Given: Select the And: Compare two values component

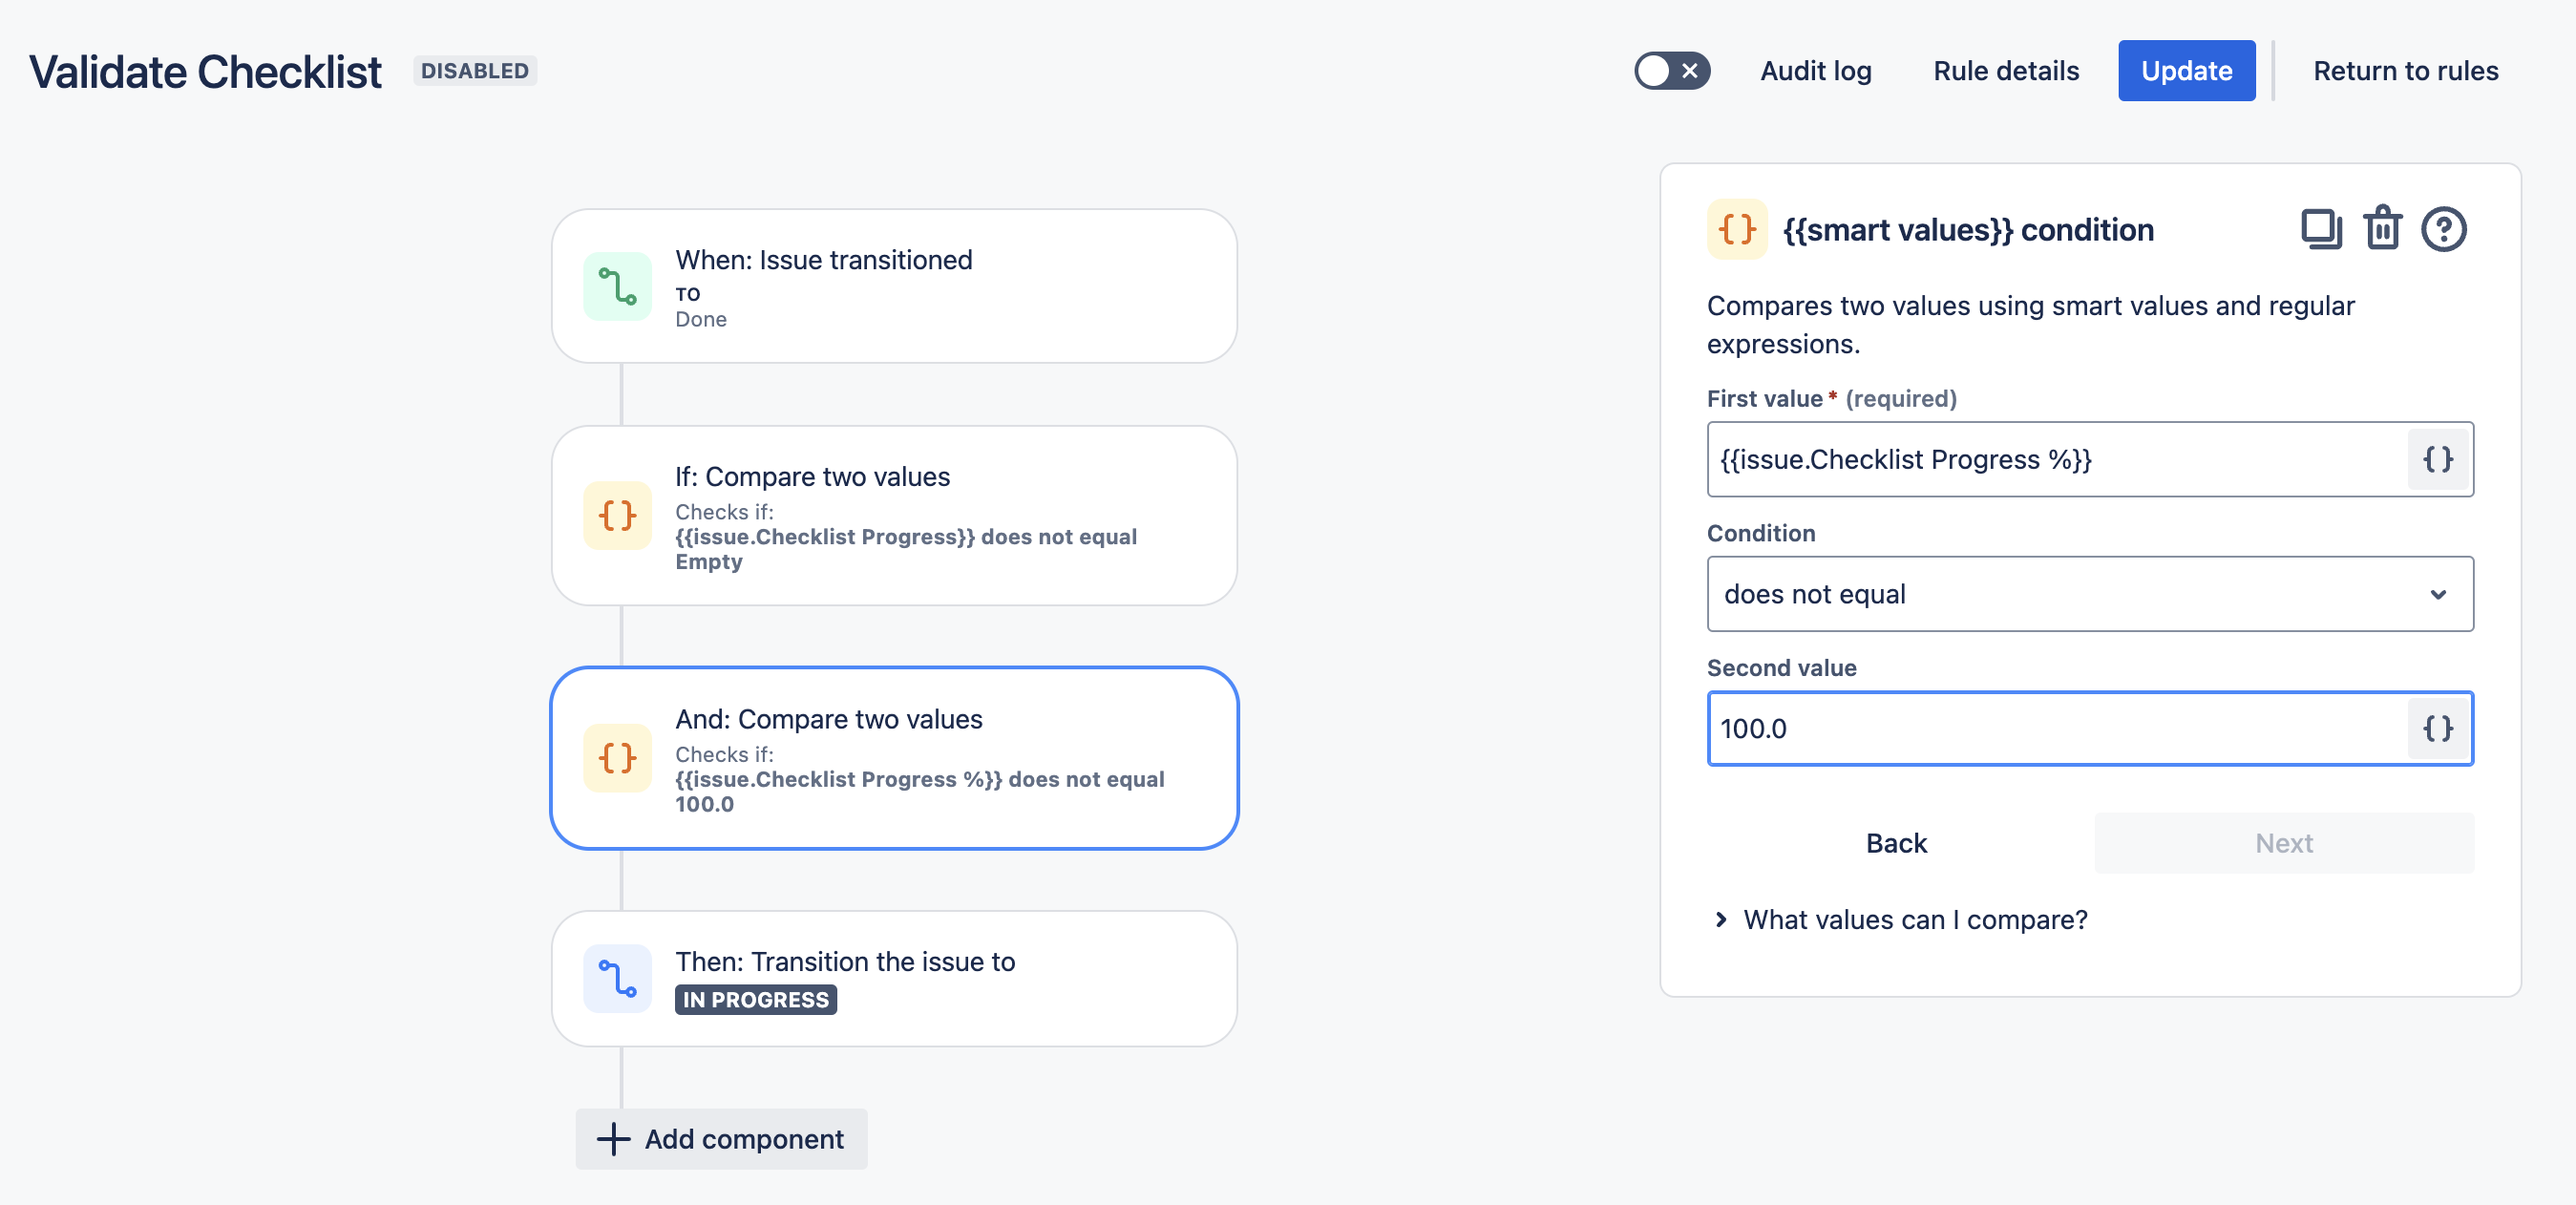Looking at the screenshot, I should (894, 758).
